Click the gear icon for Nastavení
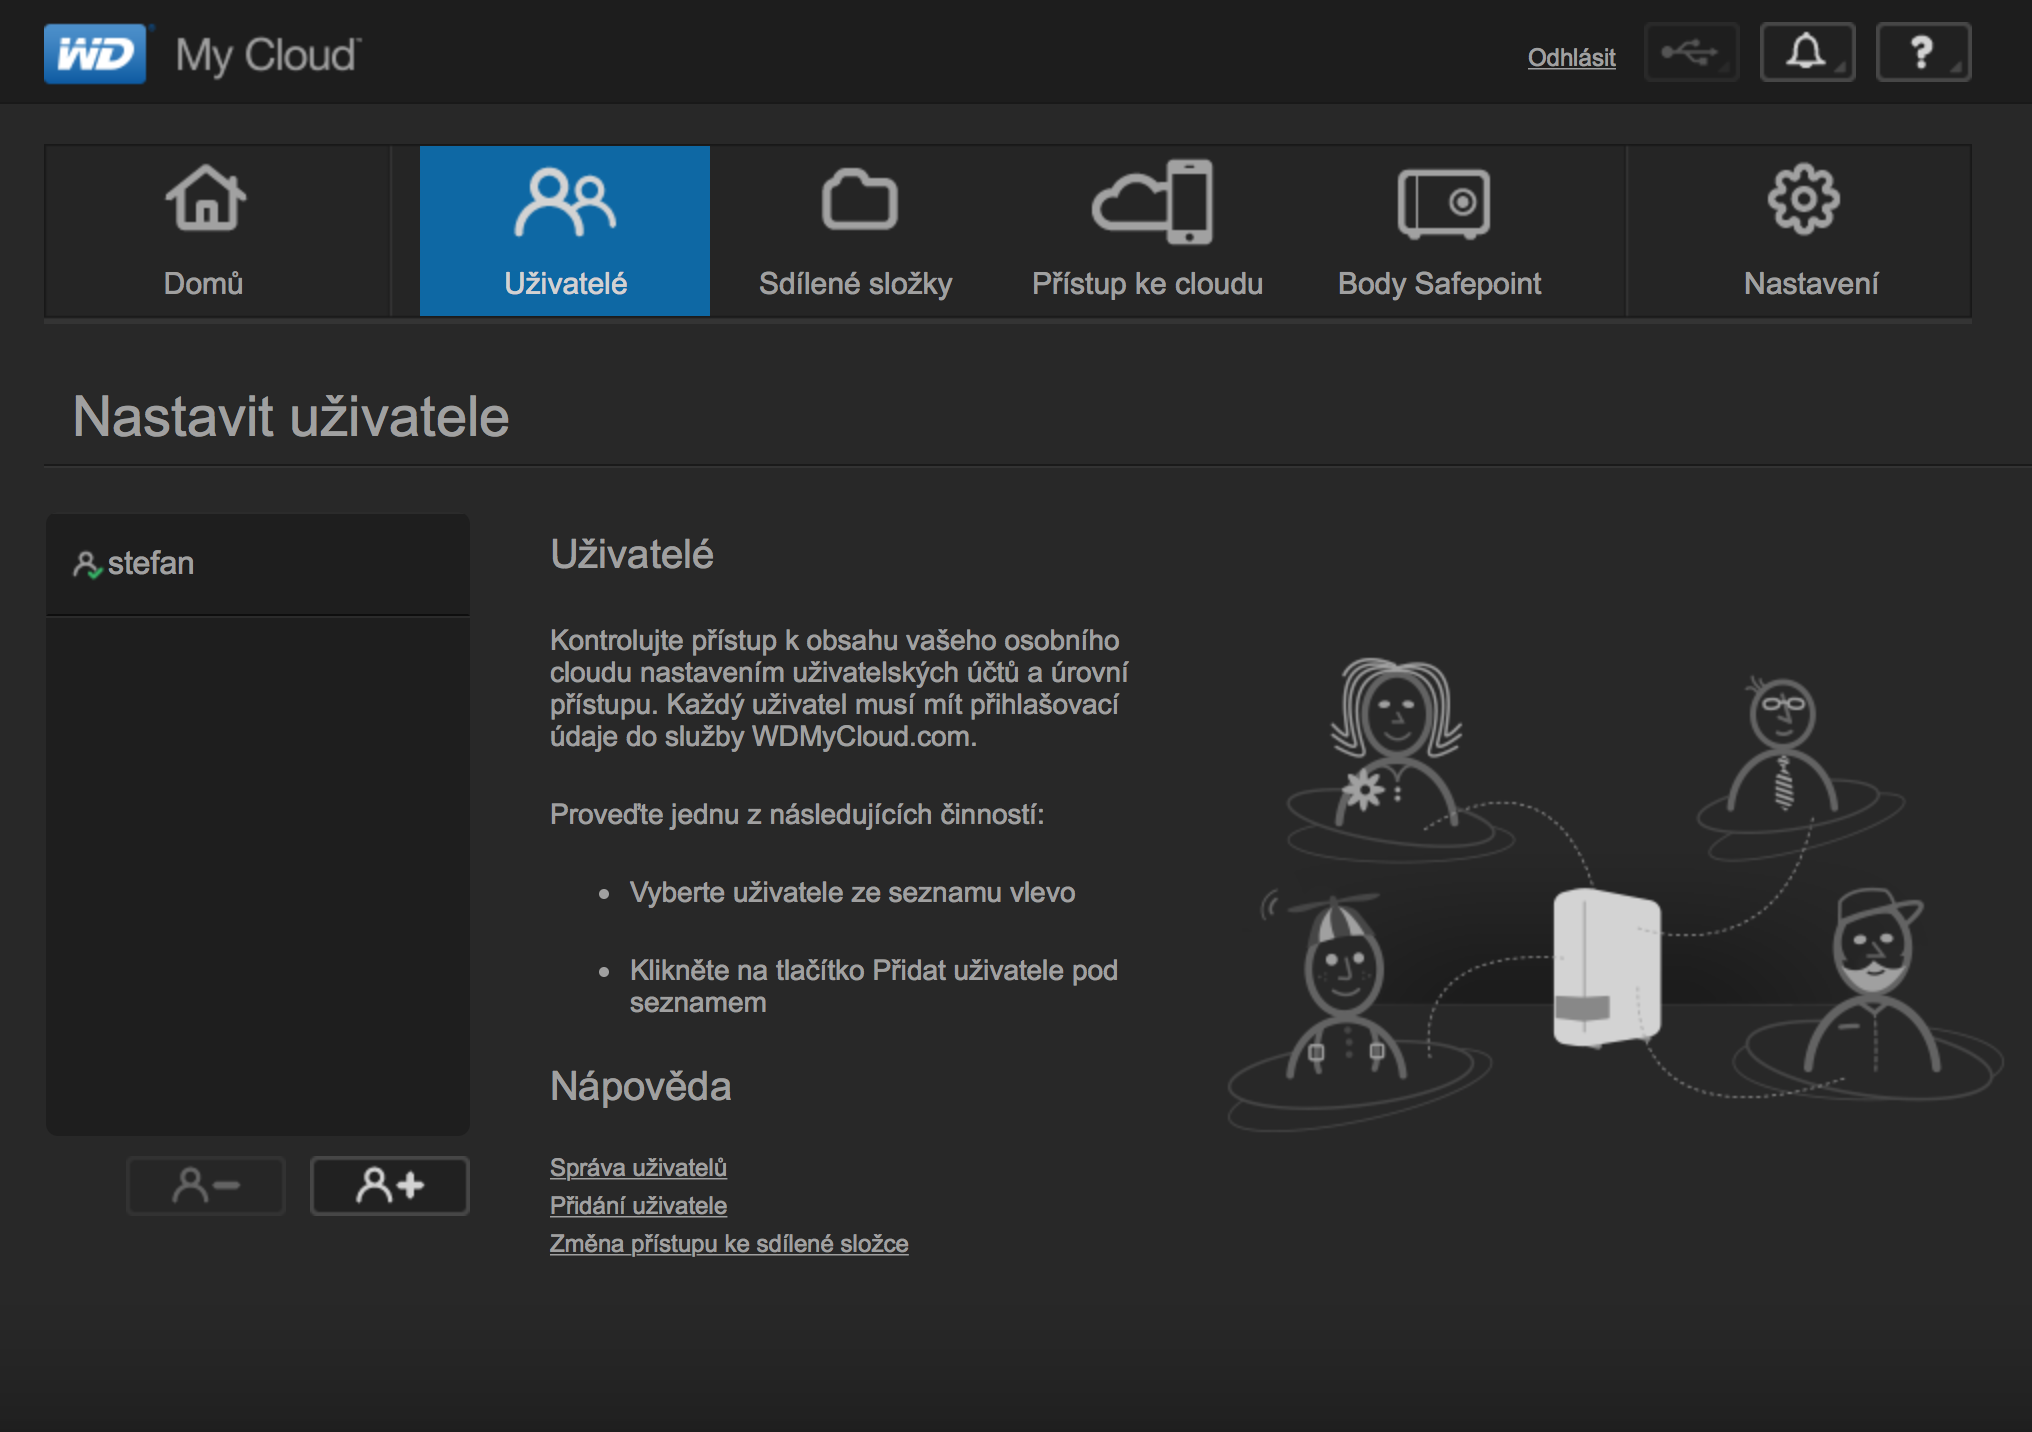This screenshot has height=1432, width=2032. 1802,199
